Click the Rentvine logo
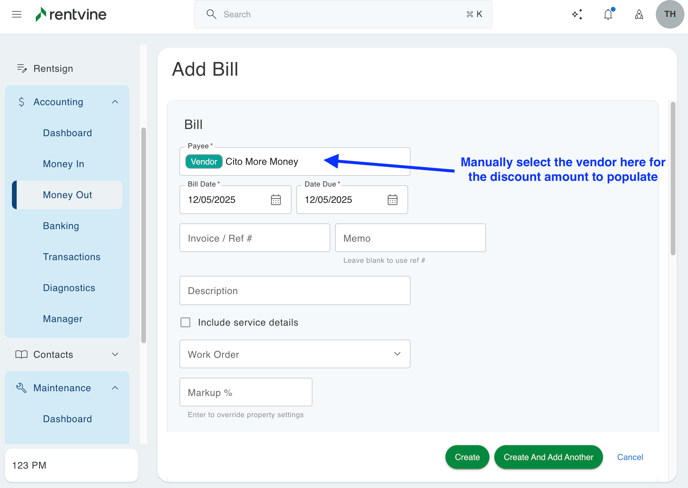The image size is (688, 488). click(x=70, y=15)
